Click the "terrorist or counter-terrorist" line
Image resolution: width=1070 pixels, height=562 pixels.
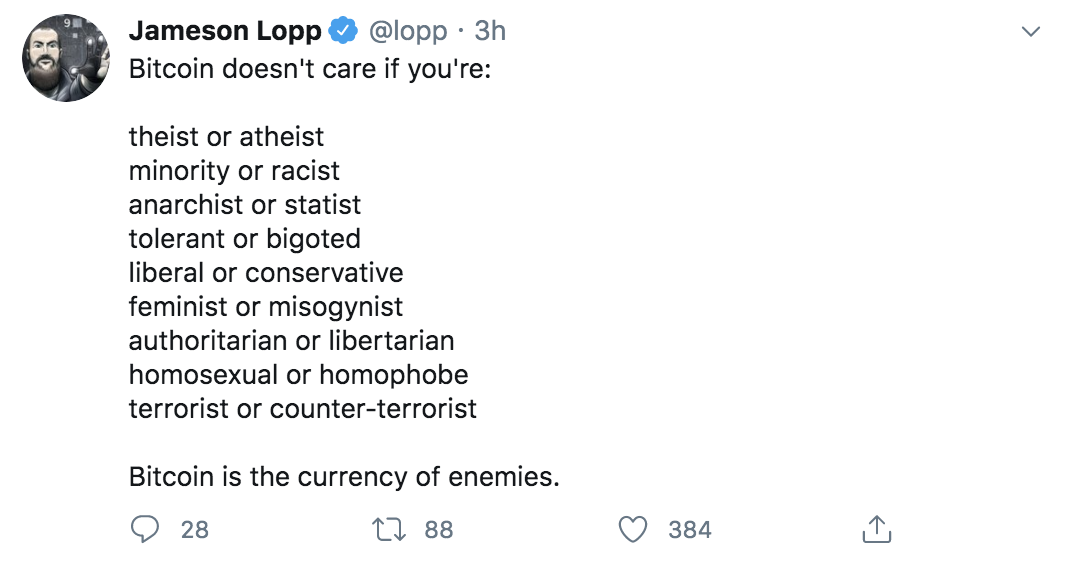click(x=302, y=408)
